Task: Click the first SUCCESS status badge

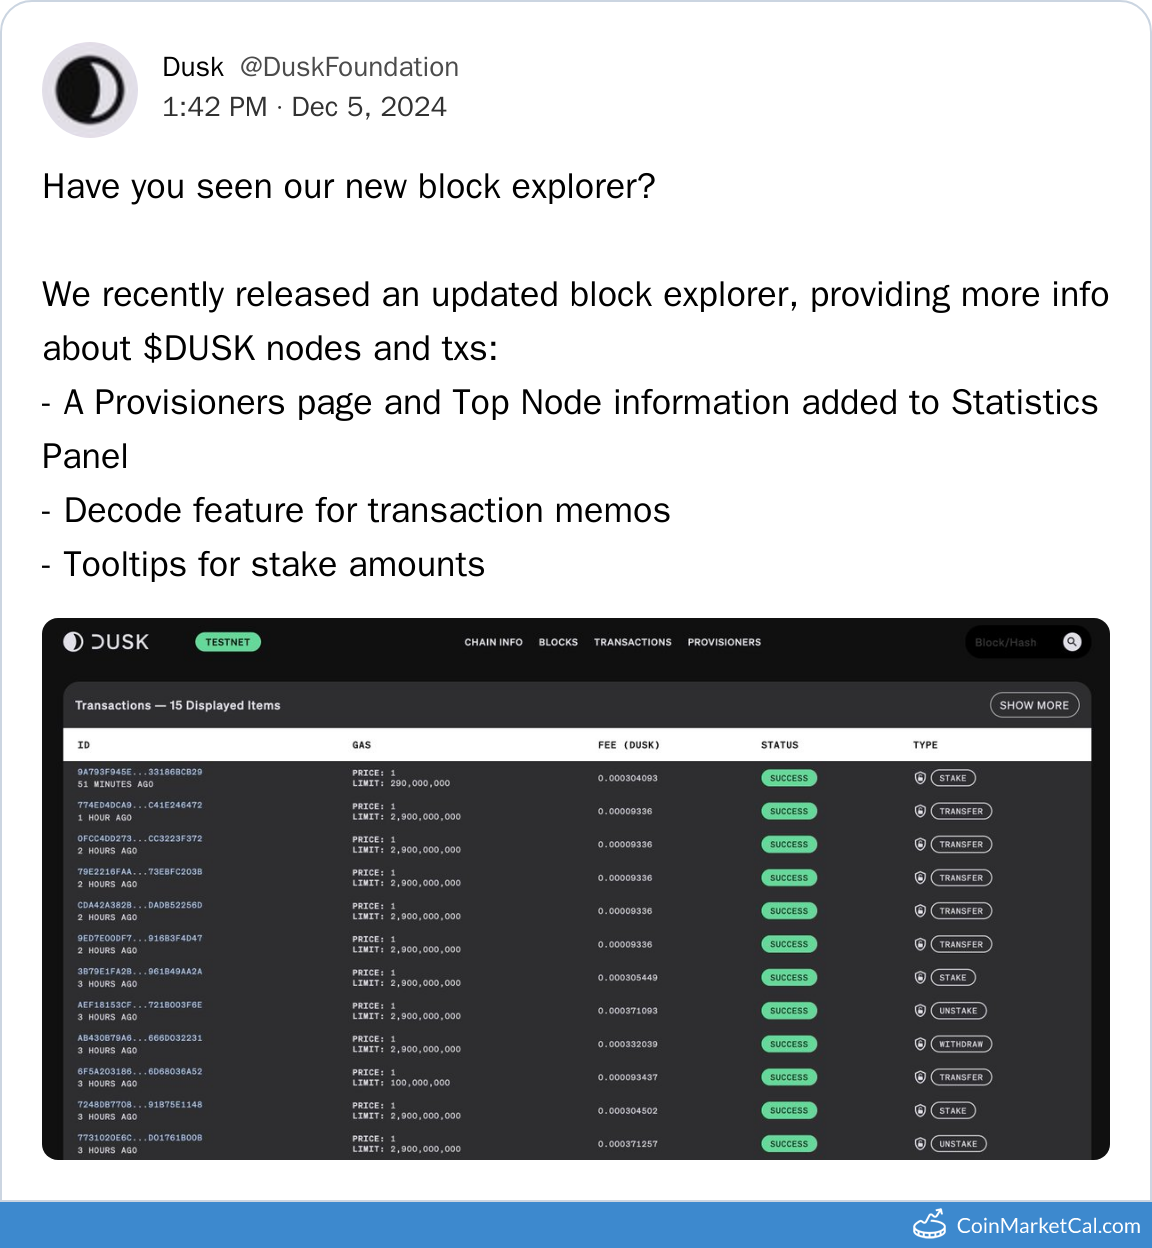Action: click(789, 778)
